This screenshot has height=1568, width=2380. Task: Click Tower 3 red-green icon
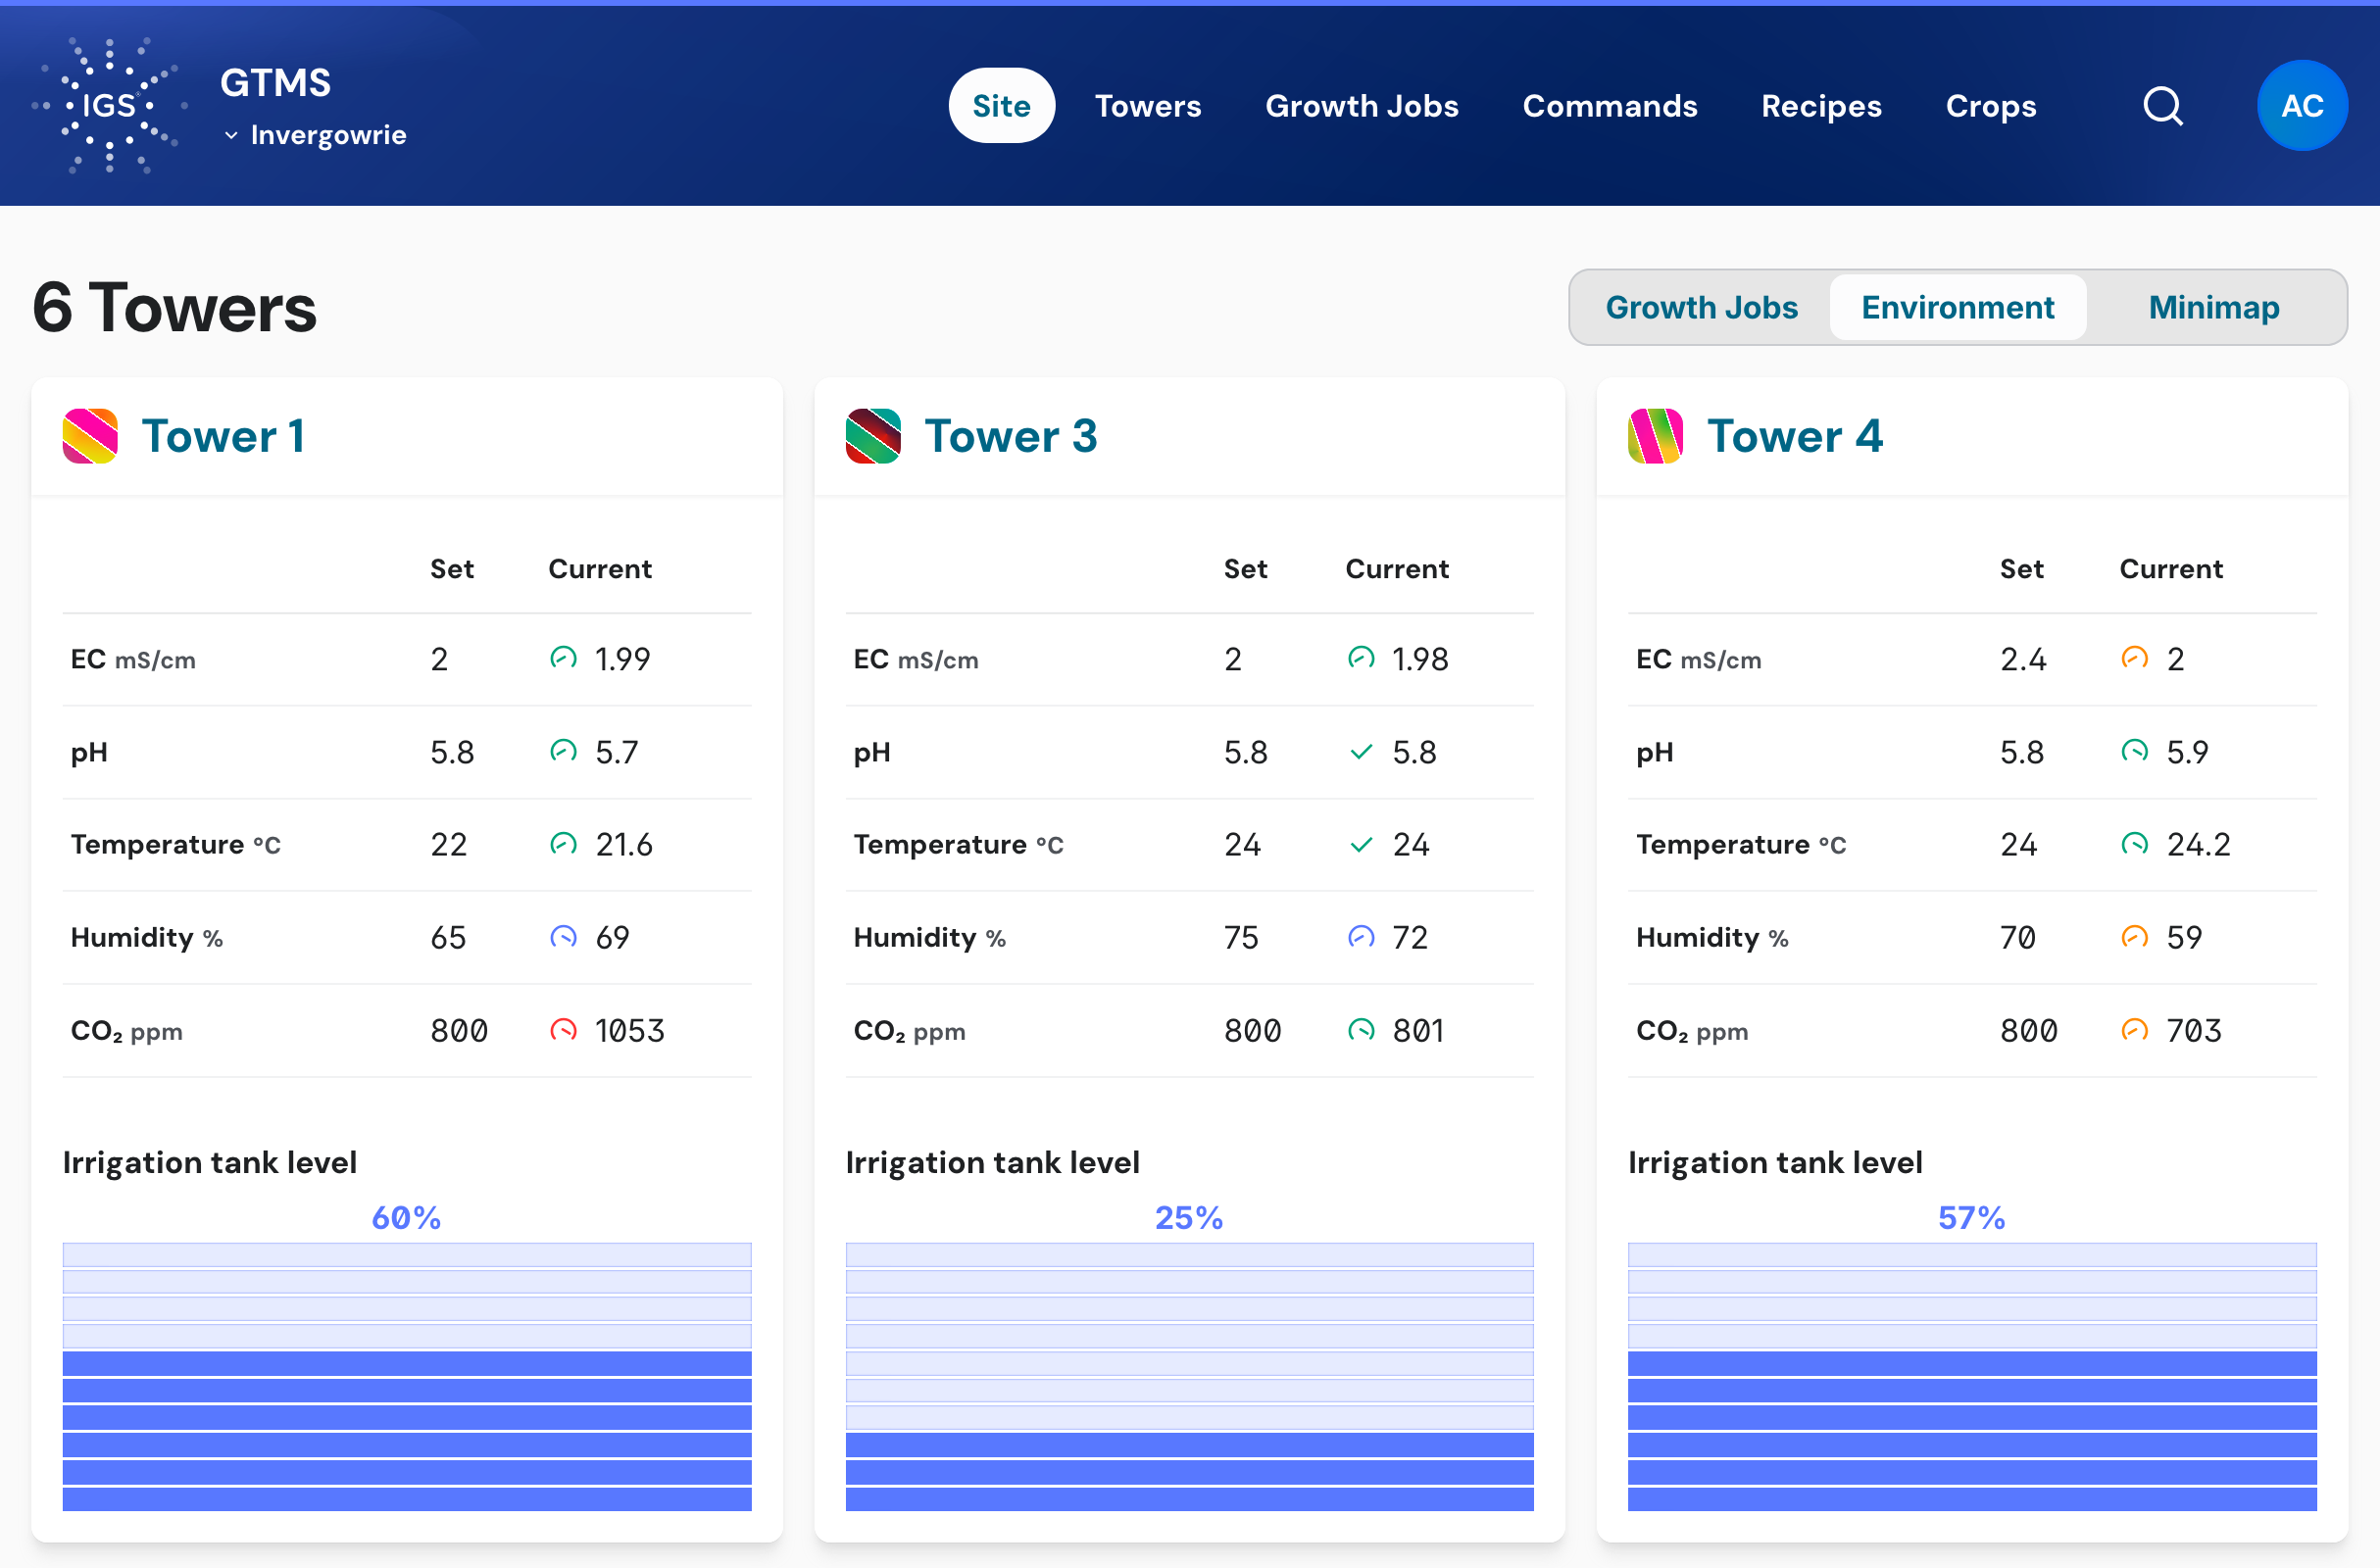pos(873,436)
